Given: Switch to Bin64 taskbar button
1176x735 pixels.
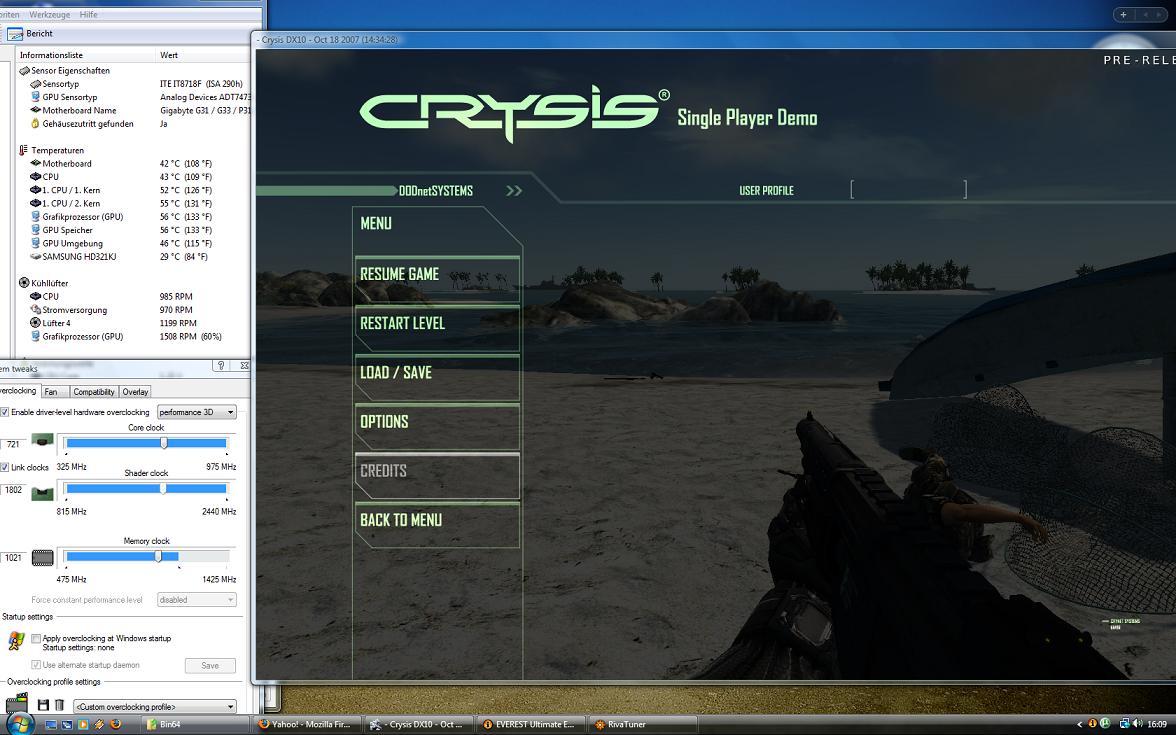Looking at the screenshot, I should coord(194,724).
